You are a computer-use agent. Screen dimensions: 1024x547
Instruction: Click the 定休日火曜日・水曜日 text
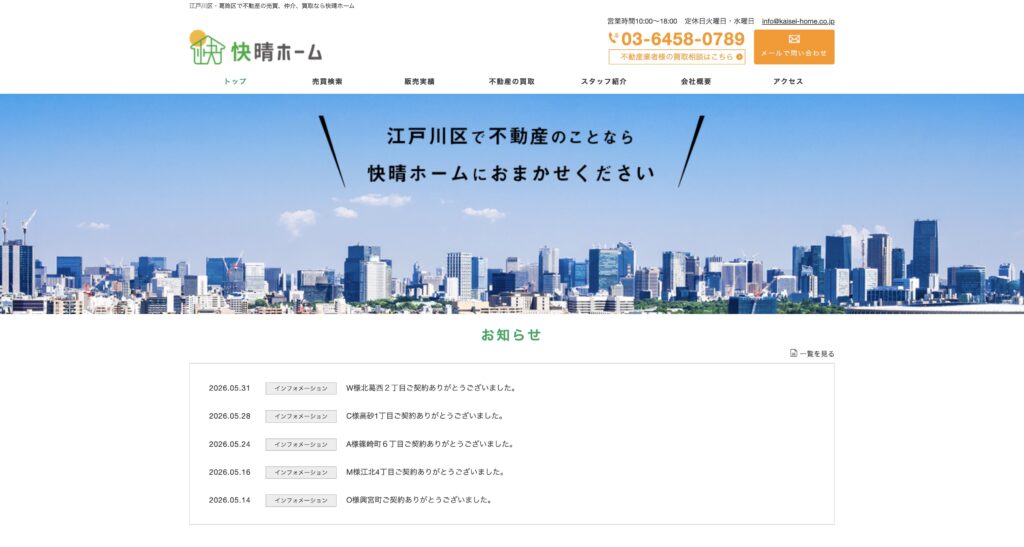[719, 22]
